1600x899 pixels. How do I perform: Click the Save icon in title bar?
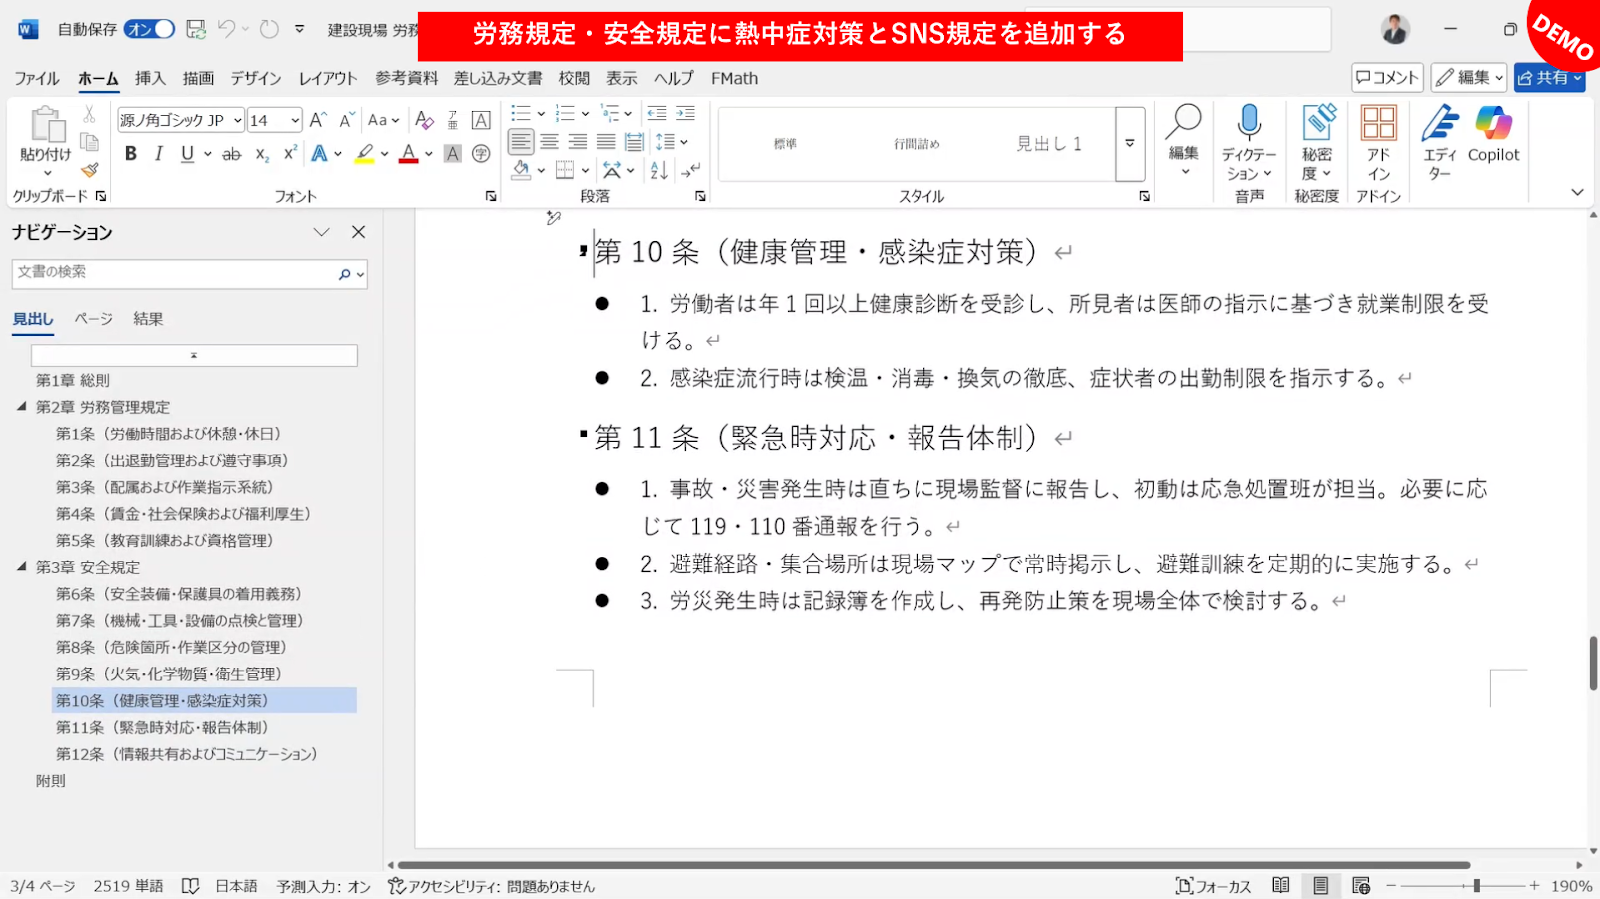click(x=196, y=30)
